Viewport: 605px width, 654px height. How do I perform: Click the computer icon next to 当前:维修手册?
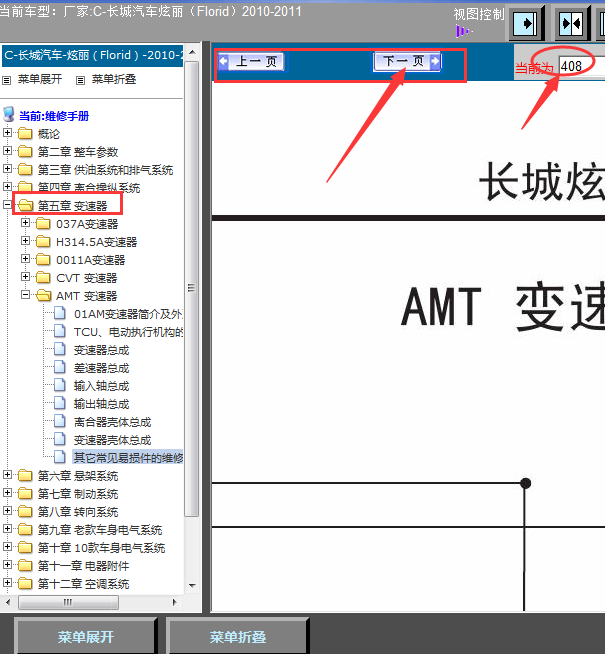pos(9,114)
